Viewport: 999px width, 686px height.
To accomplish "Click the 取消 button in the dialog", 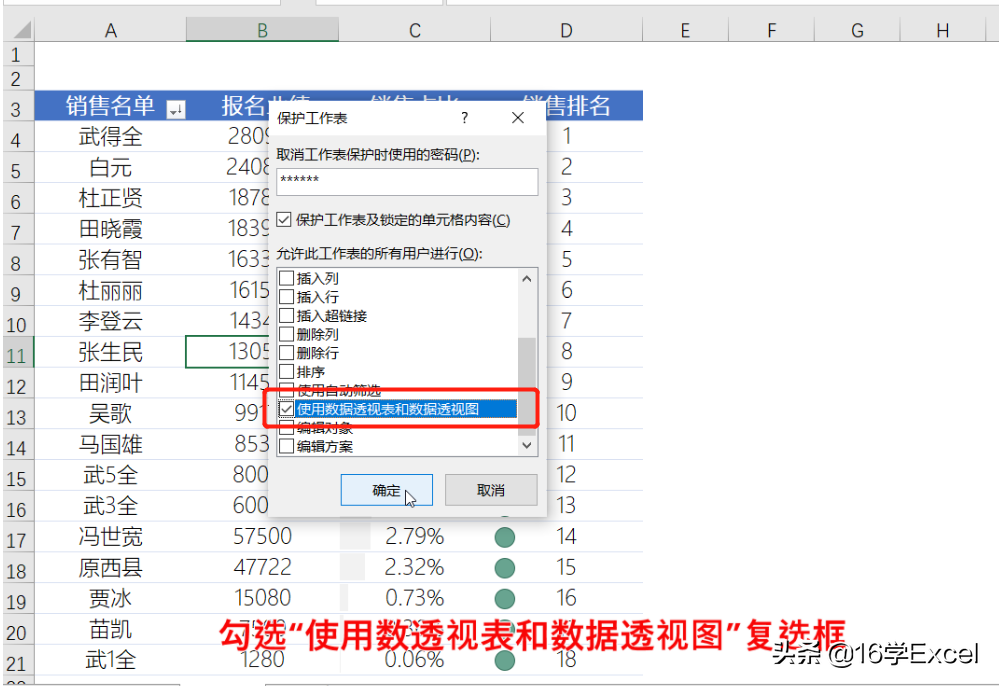I will 491,490.
